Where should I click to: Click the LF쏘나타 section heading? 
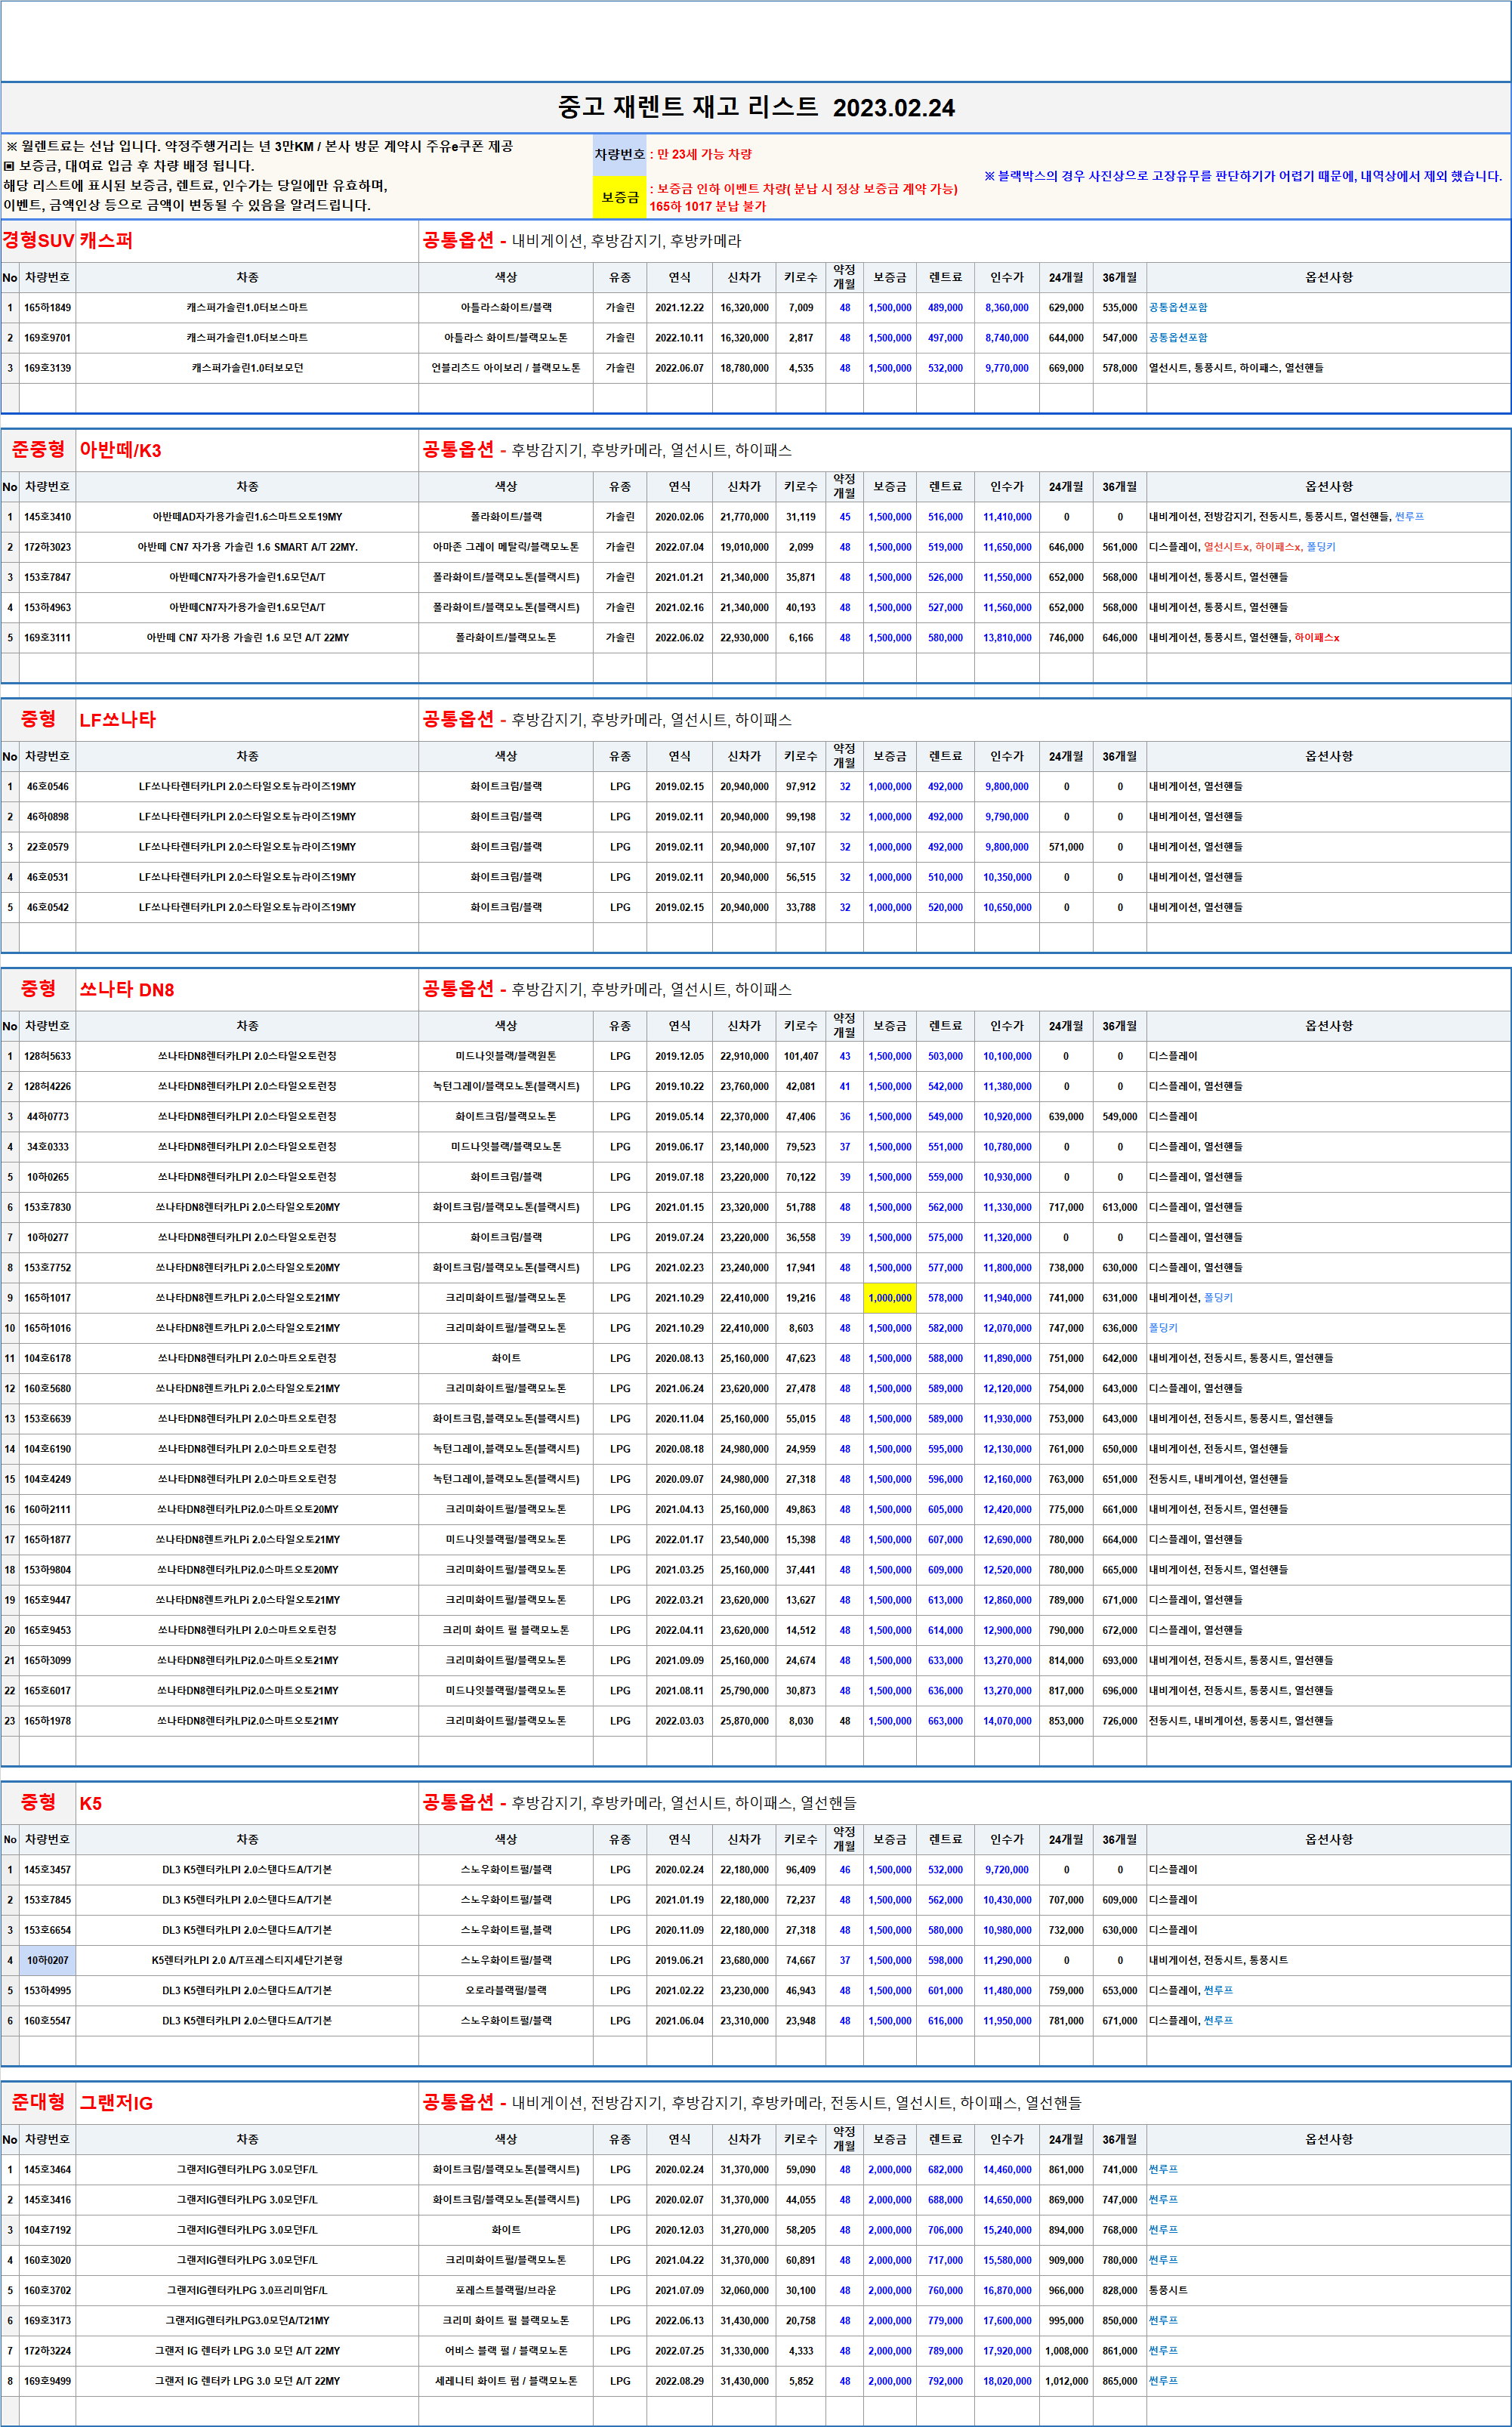[x=117, y=720]
